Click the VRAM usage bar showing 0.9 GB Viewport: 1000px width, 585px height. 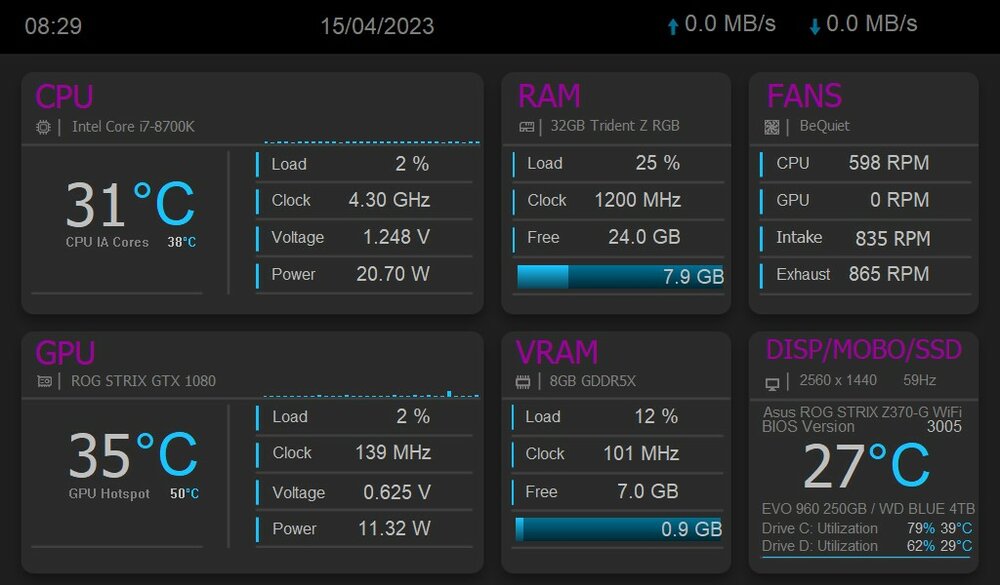(620, 529)
